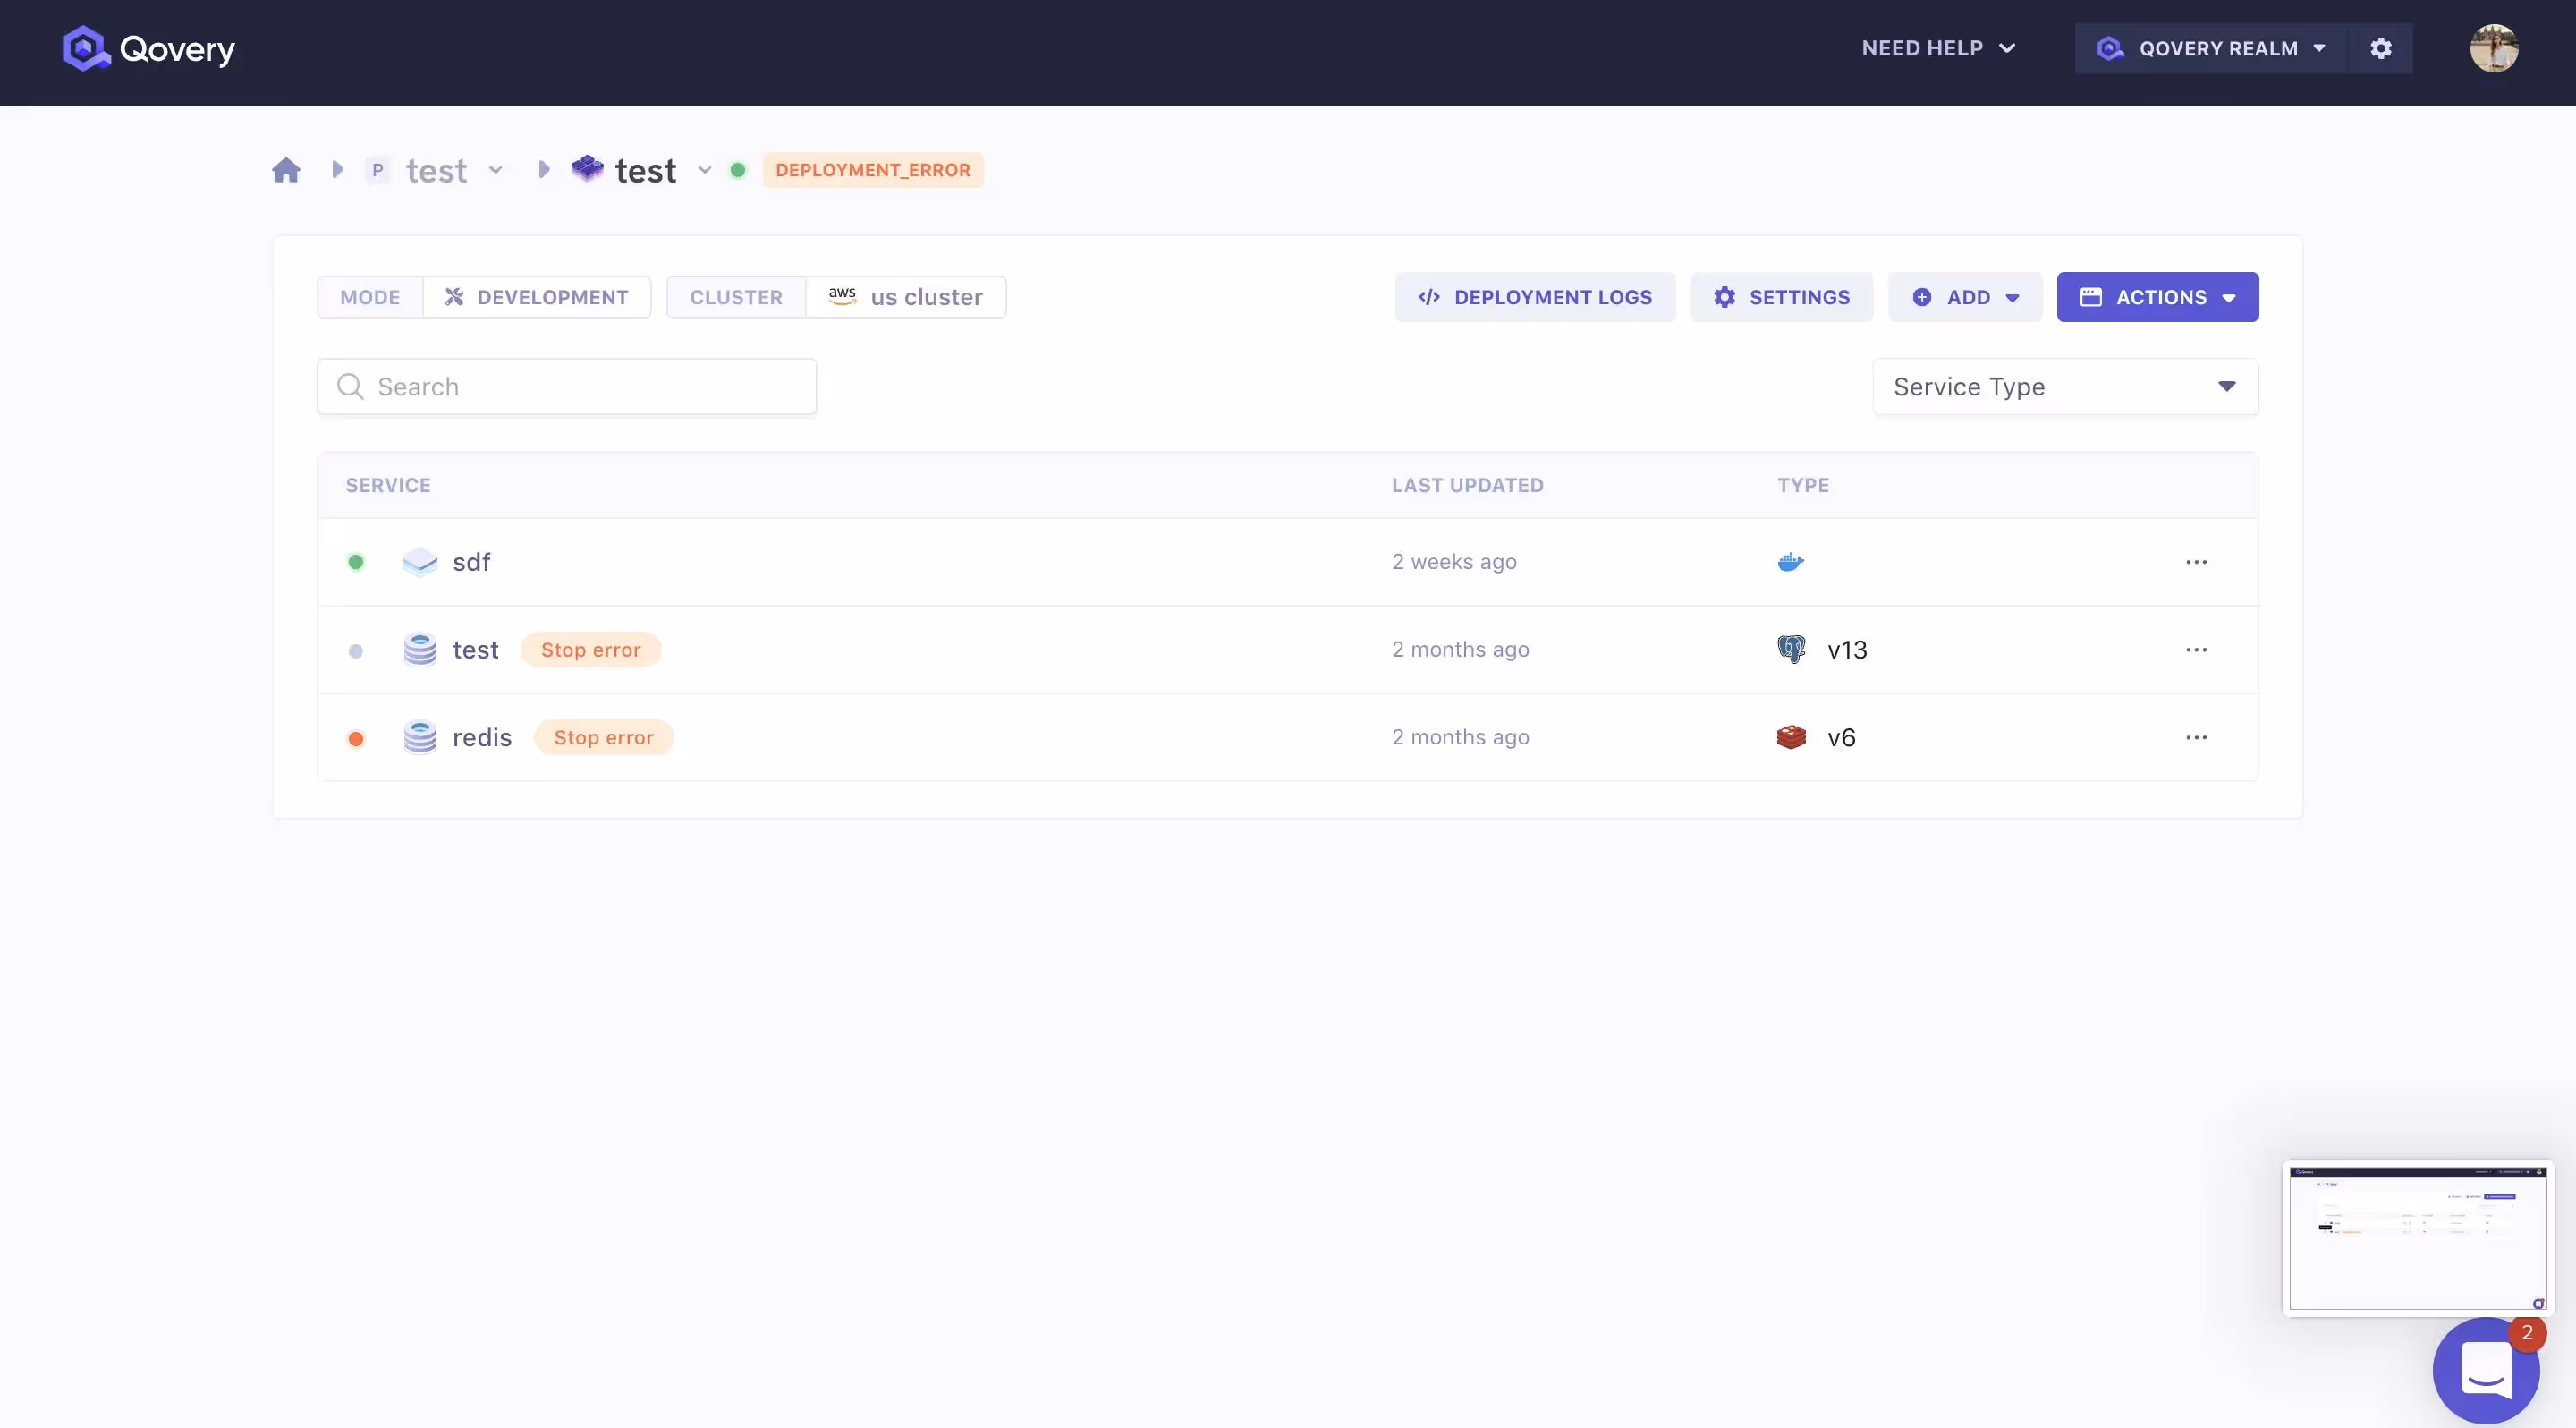Expand the project test breadcrumb chevron
This screenshot has height=1428, width=2576.
pyautogui.click(x=496, y=170)
